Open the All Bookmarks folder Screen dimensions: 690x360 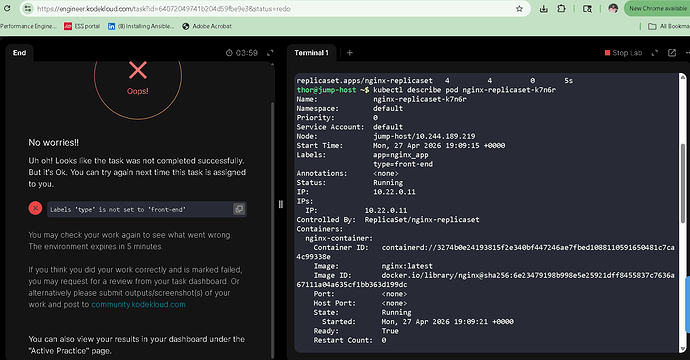point(669,26)
